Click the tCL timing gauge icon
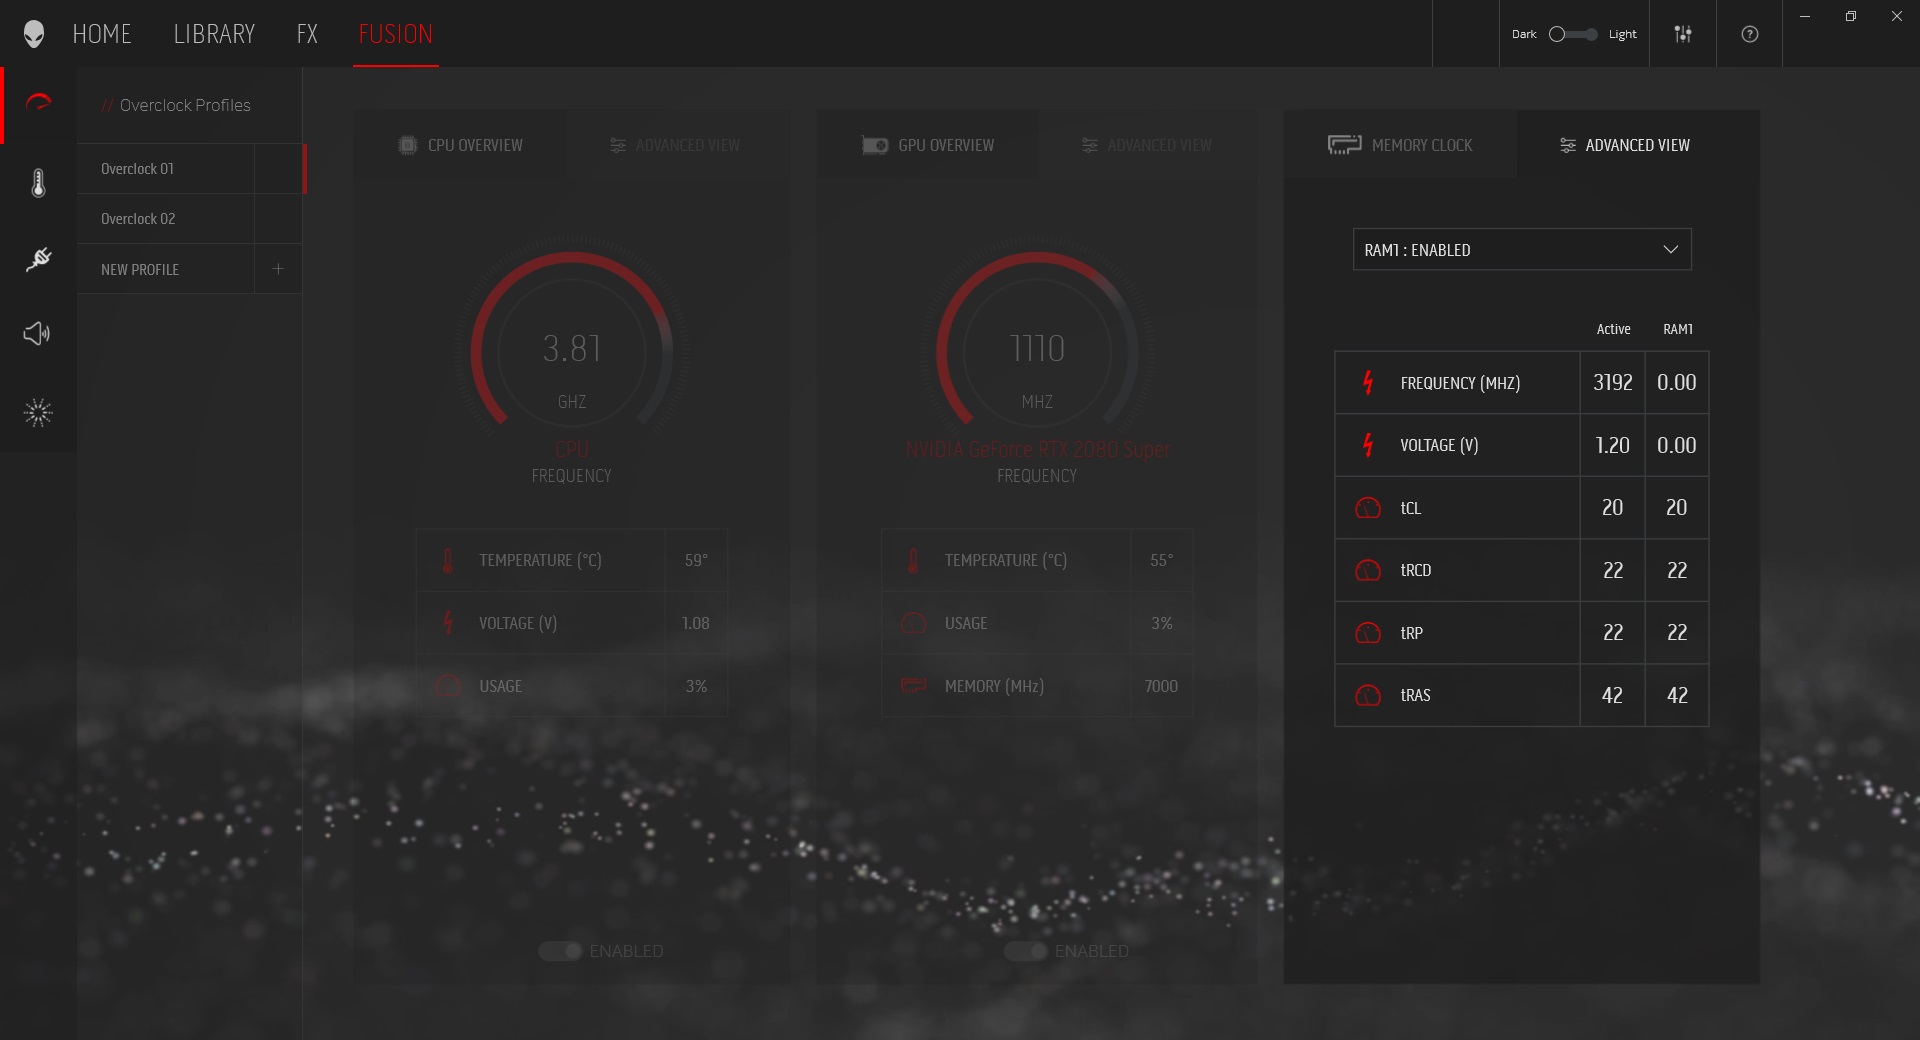The height and width of the screenshot is (1040, 1920). point(1368,508)
